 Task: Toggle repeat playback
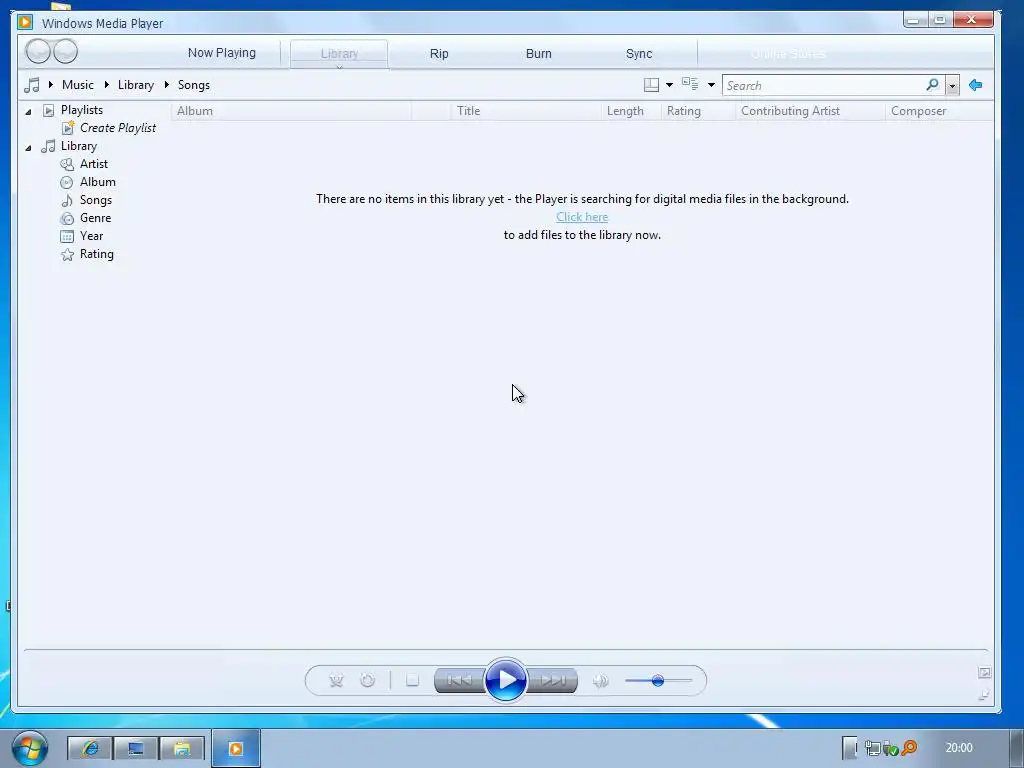point(368,680)
